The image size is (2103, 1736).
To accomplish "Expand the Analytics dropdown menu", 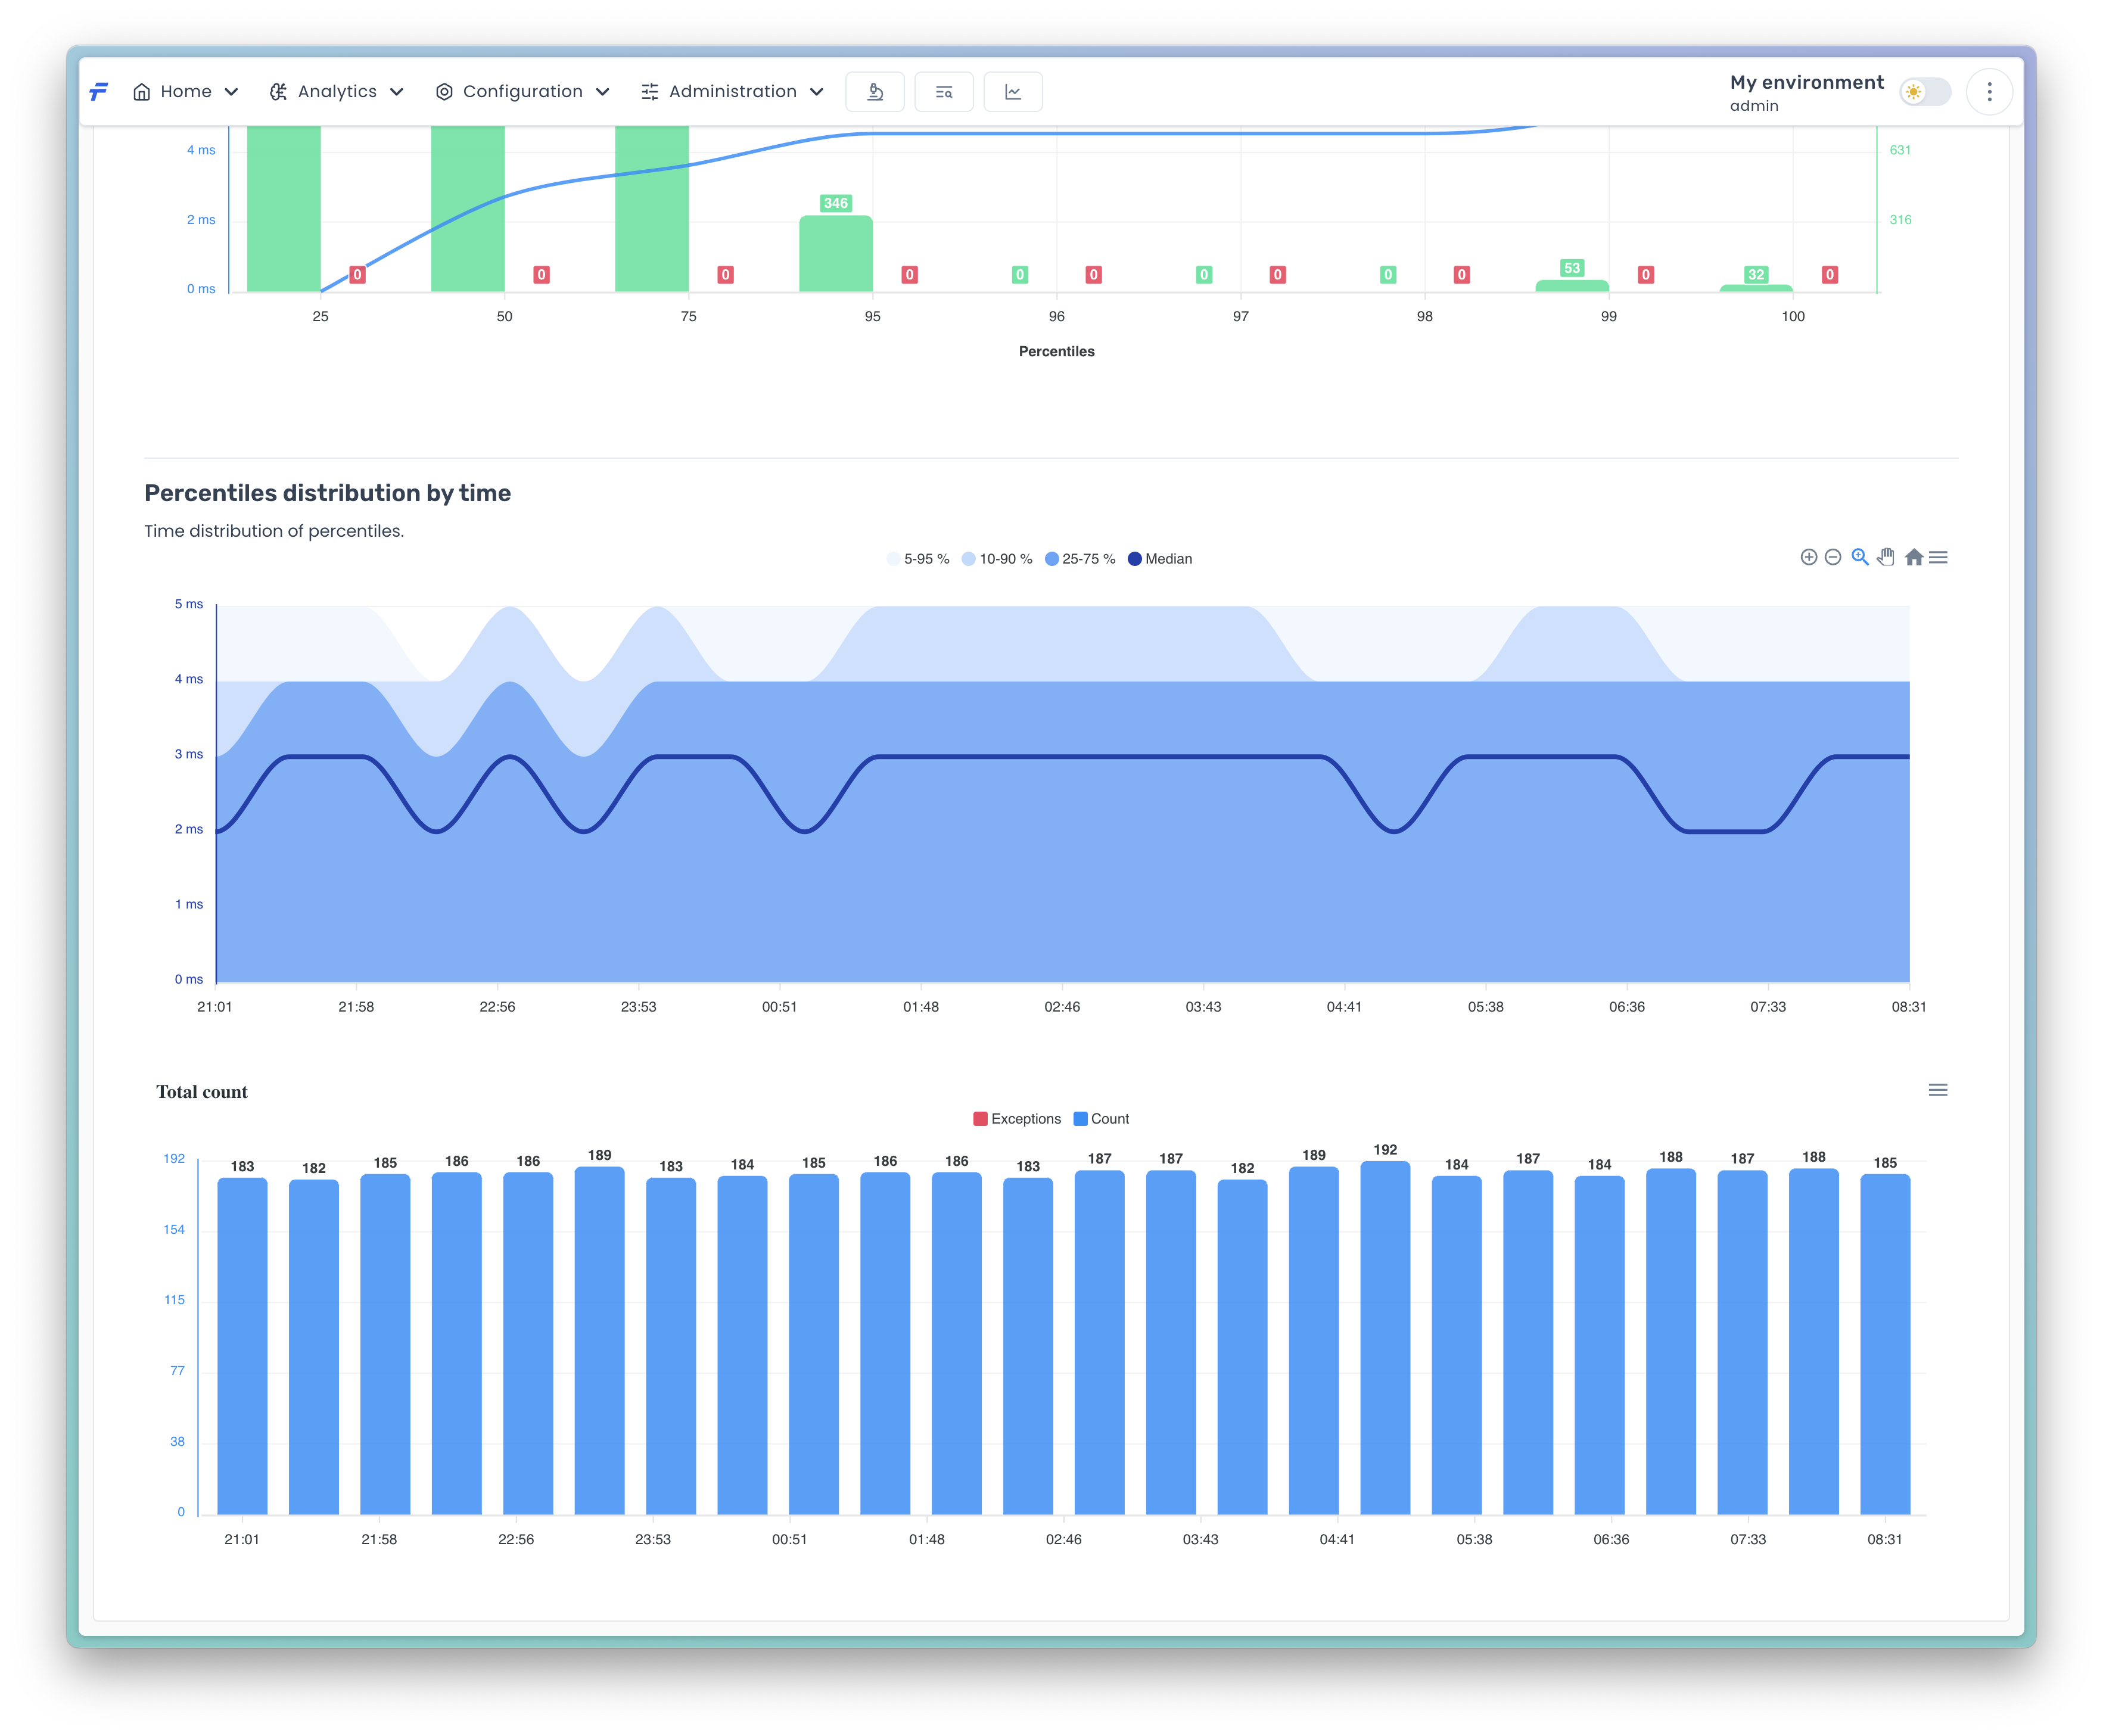I will (x=337, y=92).
